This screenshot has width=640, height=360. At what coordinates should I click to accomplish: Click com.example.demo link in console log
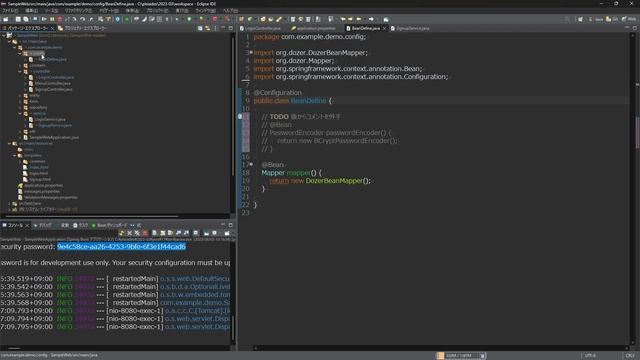[195, 302]
